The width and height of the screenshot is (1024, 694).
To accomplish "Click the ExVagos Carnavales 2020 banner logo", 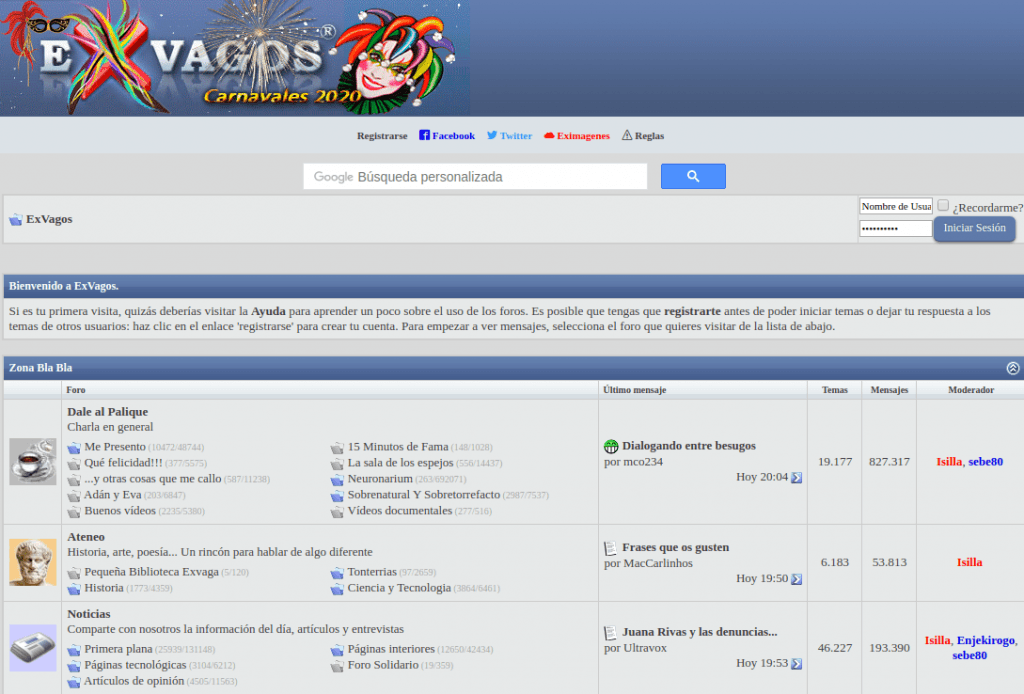I will (234, 58).
